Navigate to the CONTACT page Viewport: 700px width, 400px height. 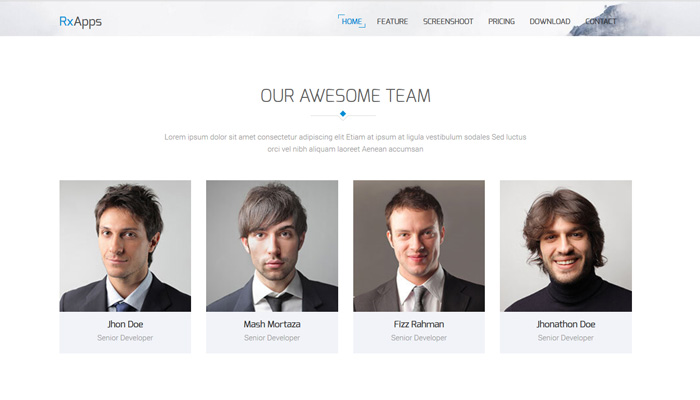[x=600, y=21]
